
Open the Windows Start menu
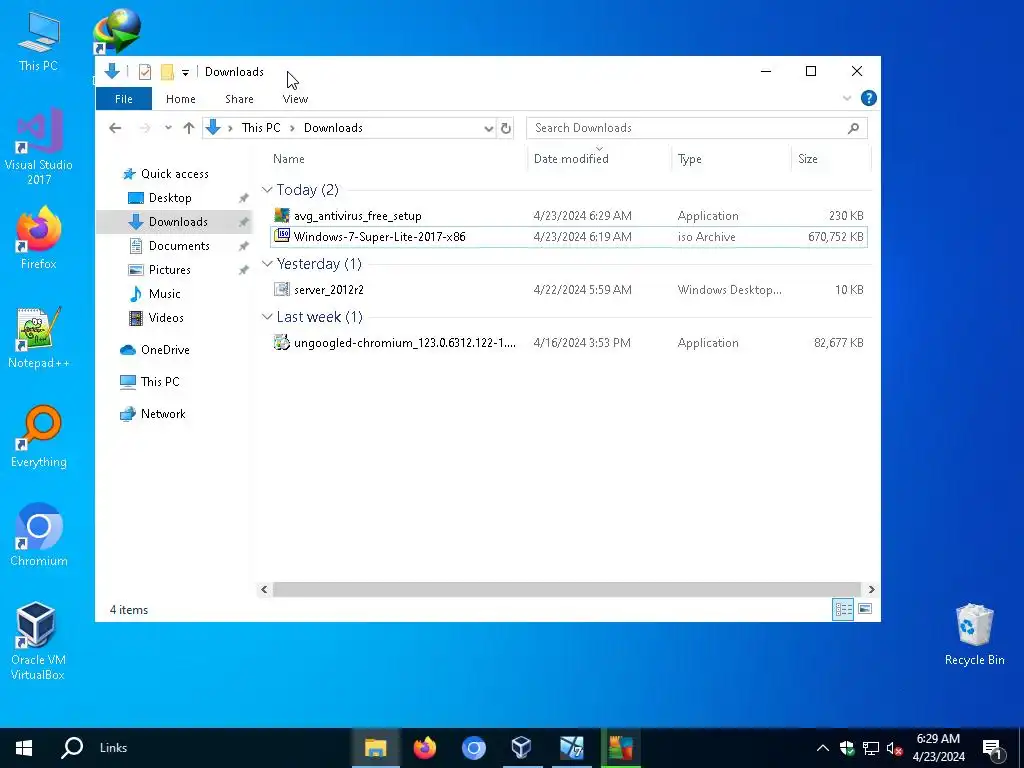click(x=24, y=748)
